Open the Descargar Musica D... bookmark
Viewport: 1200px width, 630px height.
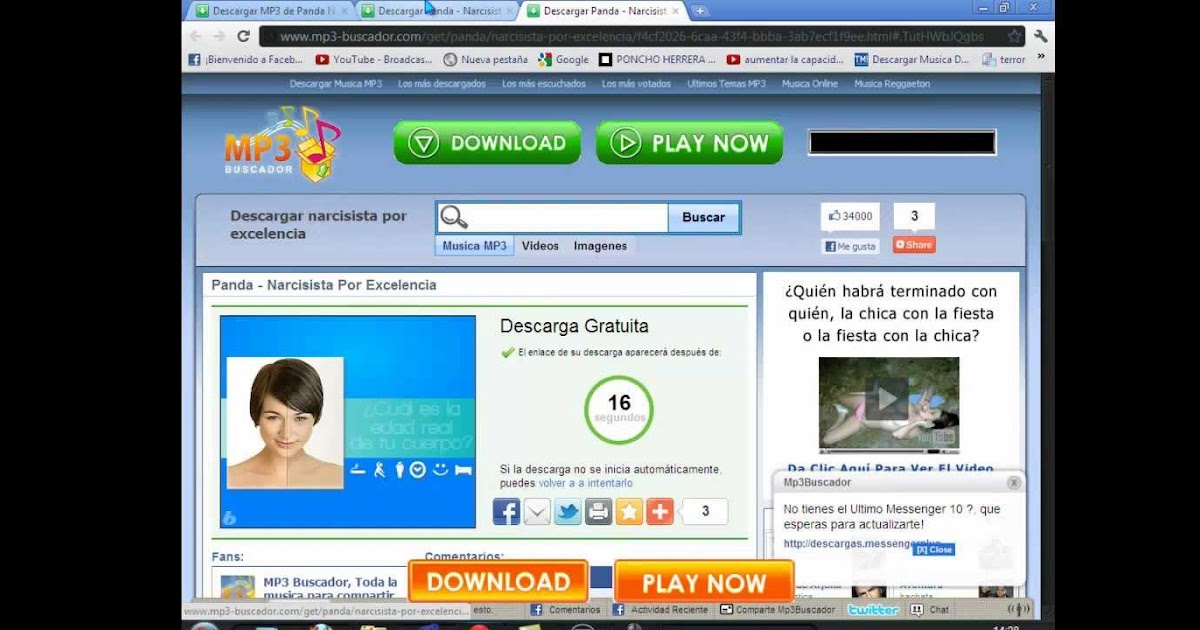pyautogui.click(x=912, y=60)
